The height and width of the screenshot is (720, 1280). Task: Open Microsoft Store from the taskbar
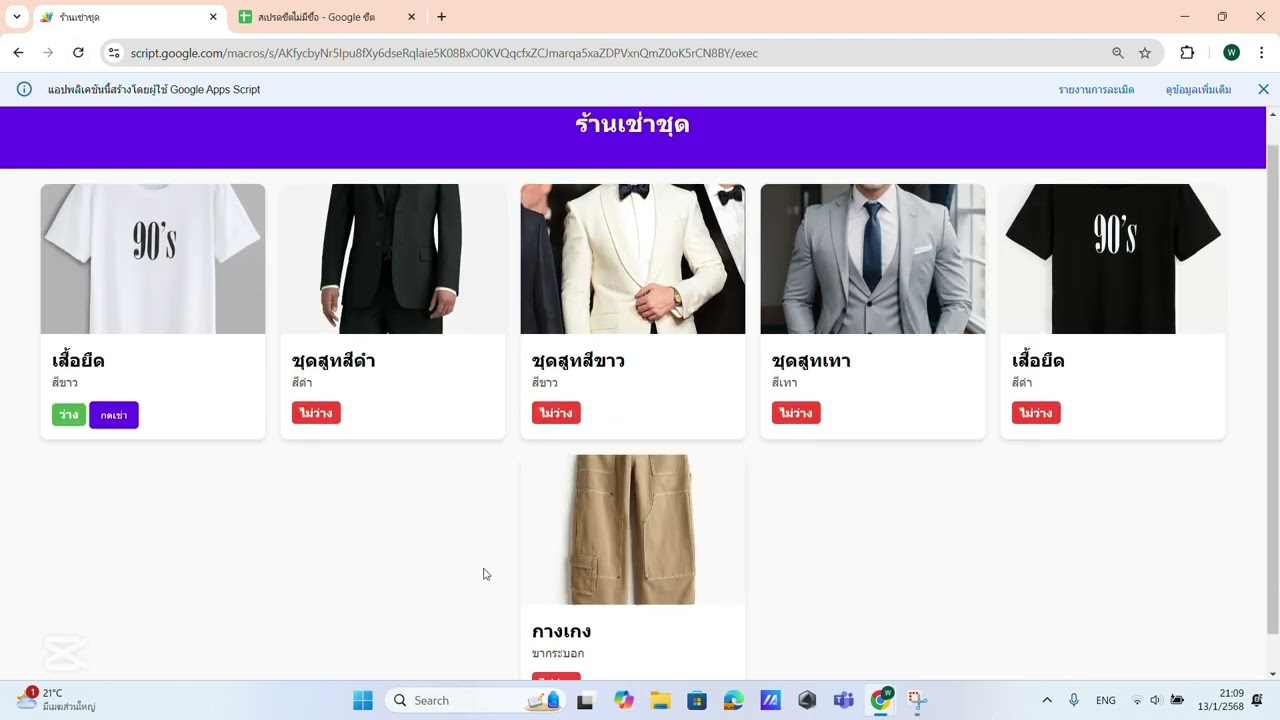tap(697, 700)
